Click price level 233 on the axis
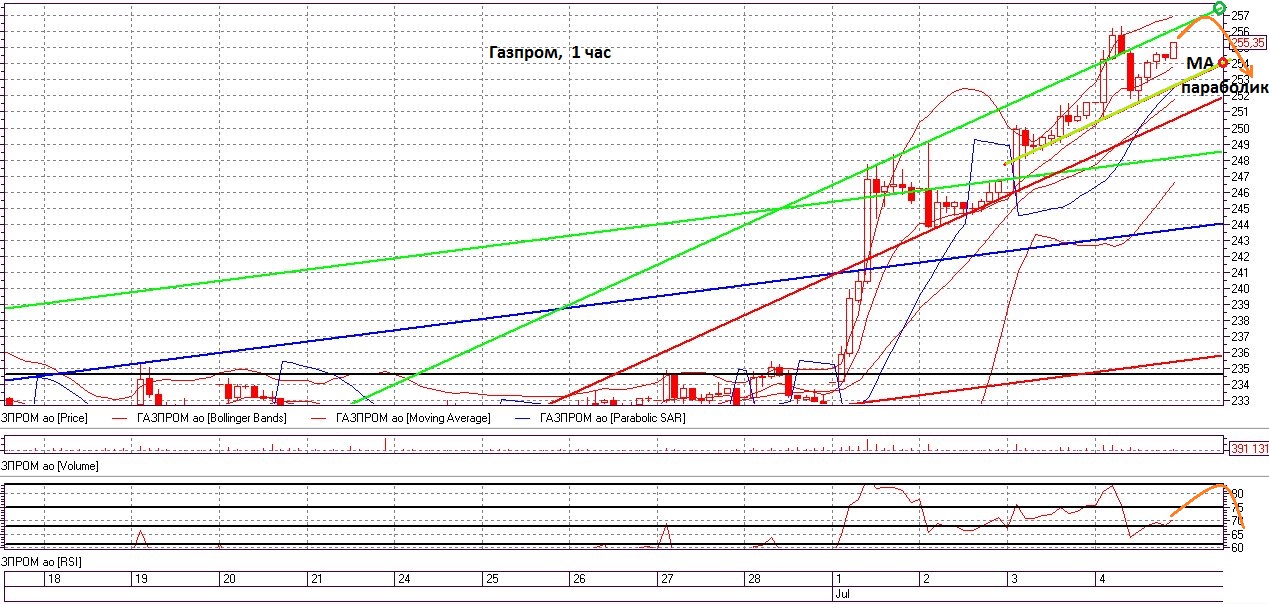This screenshot has width=1269, height=604. 1240,400
